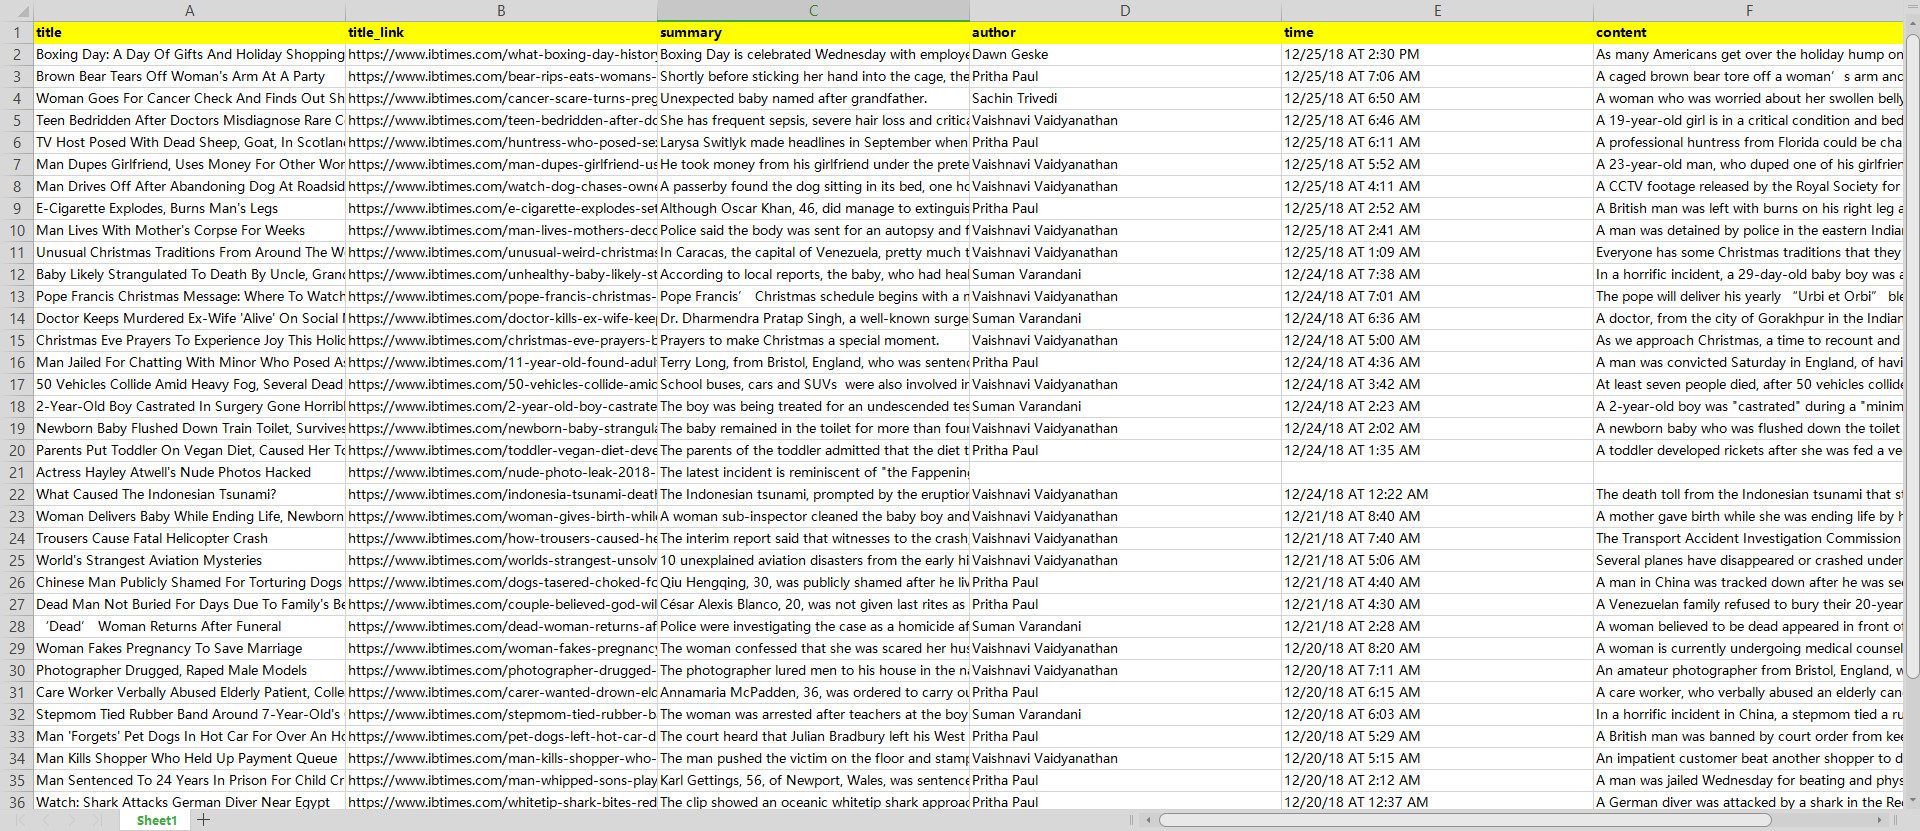Viewport: 1920px width, 831px height.
Task: Select column C header
Action: (813, 10)
